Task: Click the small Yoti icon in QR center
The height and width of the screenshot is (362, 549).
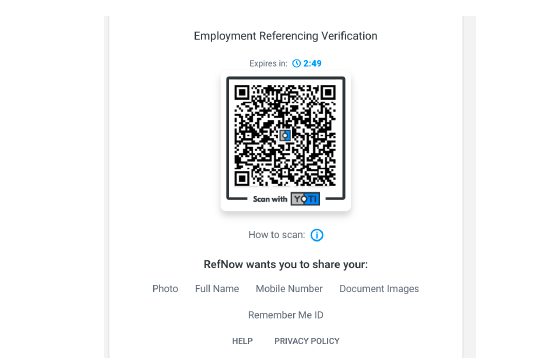Action: 285,135
